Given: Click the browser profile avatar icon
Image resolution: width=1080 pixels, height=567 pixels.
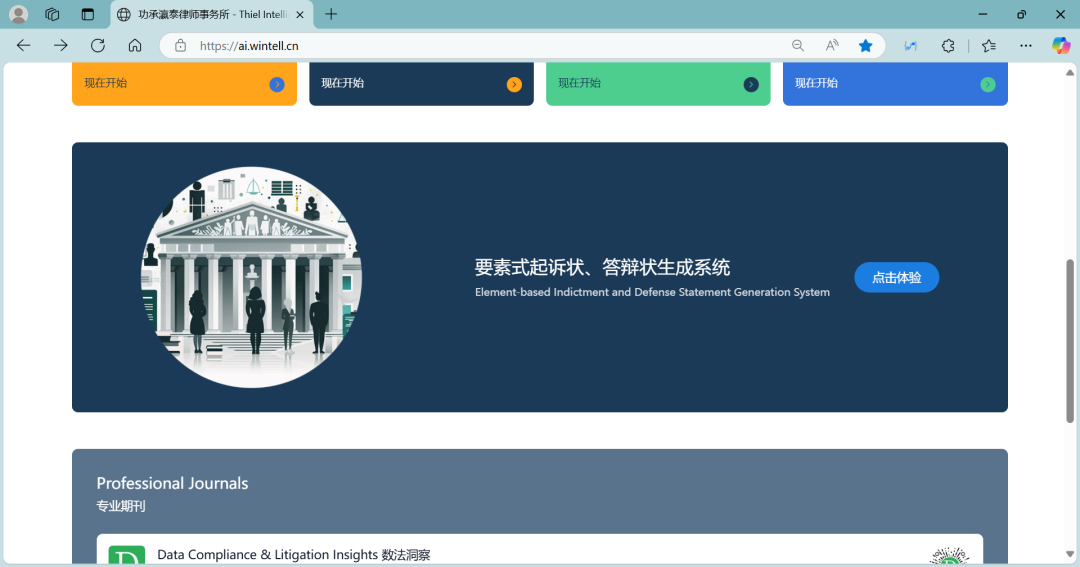Looking at the screenshot, I should click(18, 14).
